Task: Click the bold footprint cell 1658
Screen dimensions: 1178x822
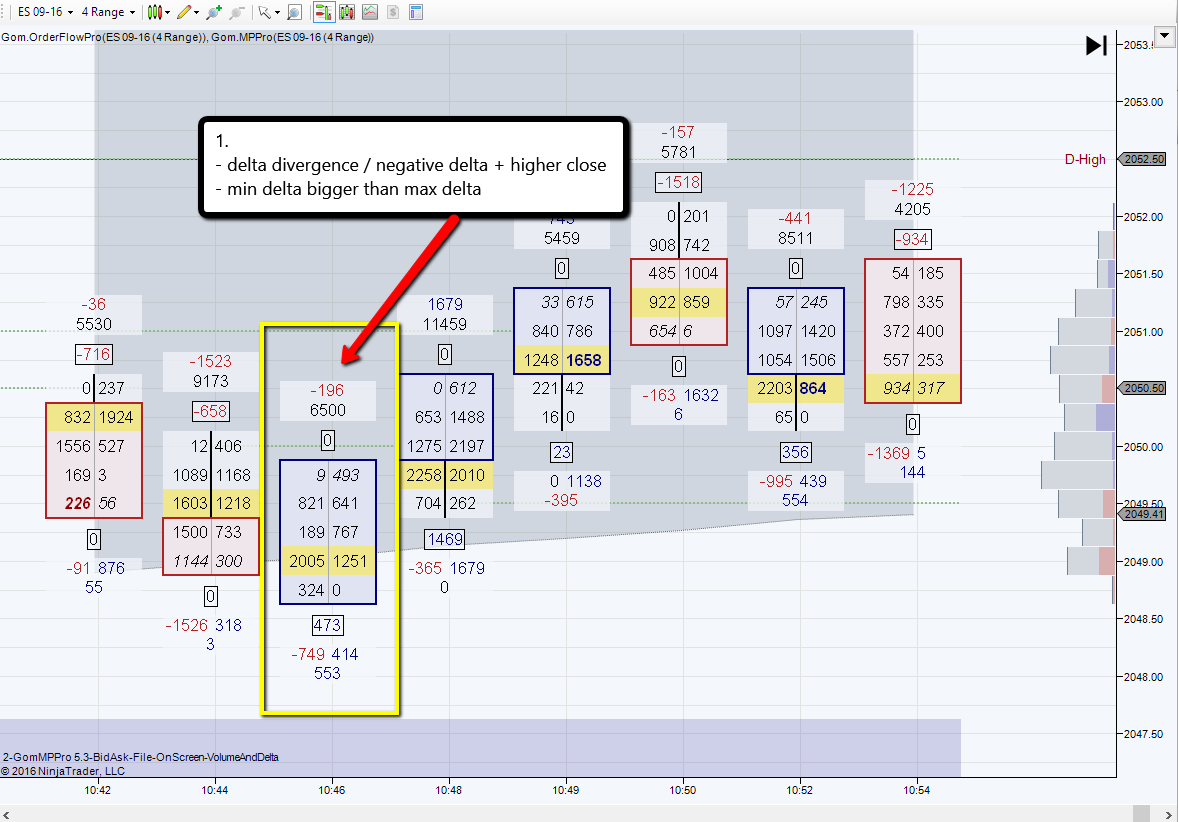Action: (584, 361)
